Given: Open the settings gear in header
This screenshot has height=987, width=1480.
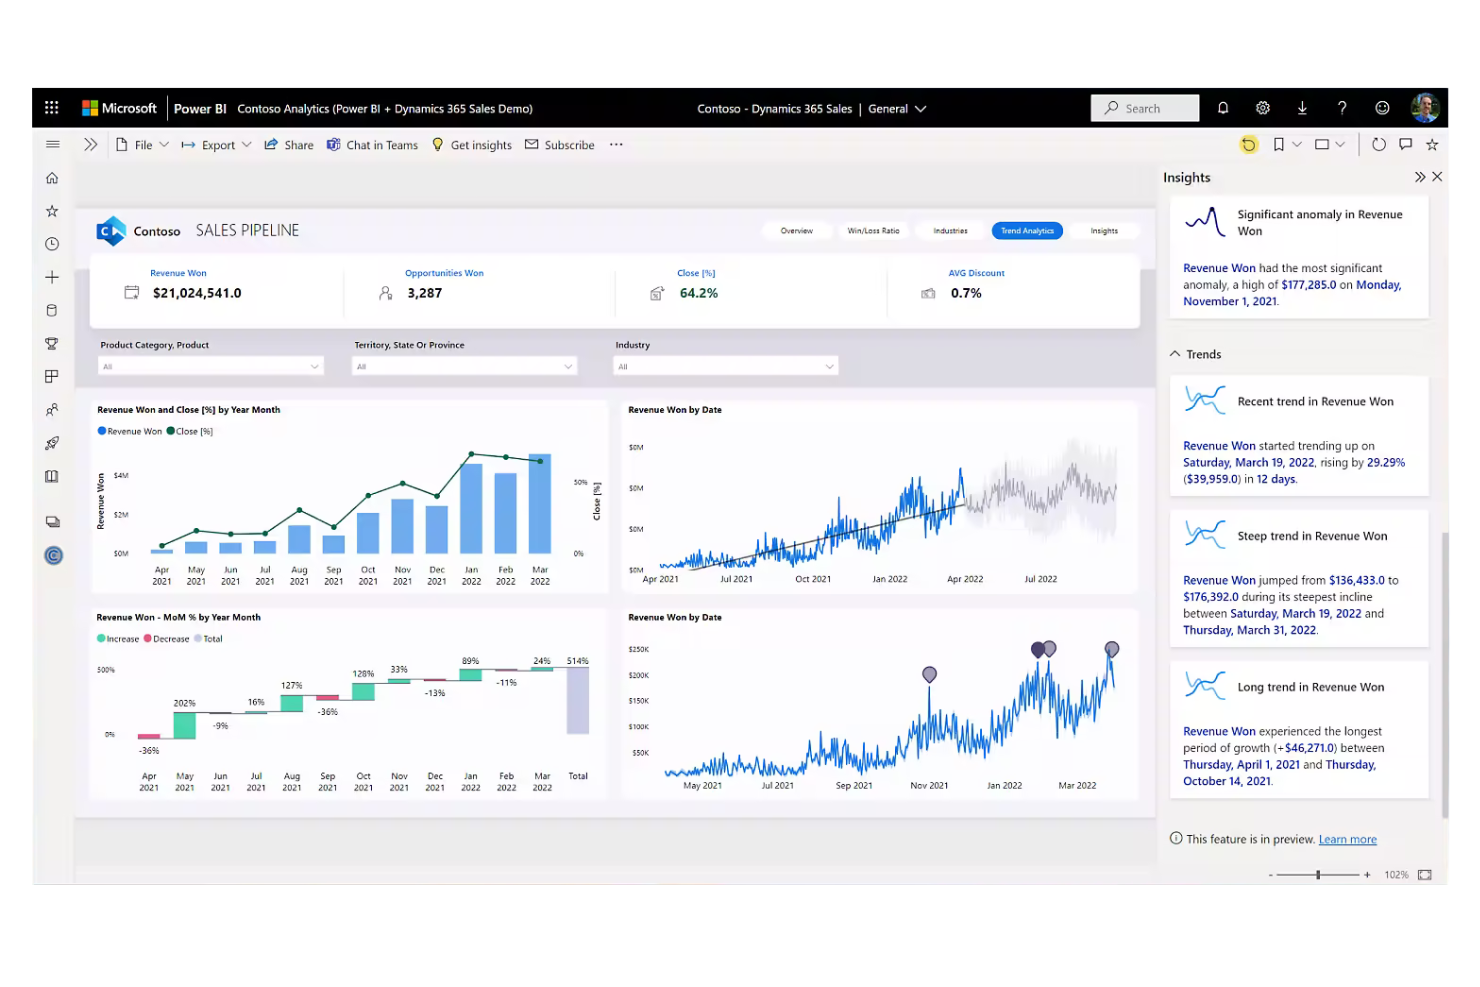Looking at the screenshot, I should [1263, 108].
